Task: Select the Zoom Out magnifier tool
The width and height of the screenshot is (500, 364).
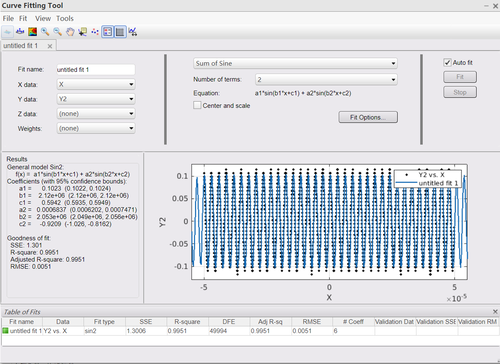Action: pyautogui.click(x=57, y=32)
